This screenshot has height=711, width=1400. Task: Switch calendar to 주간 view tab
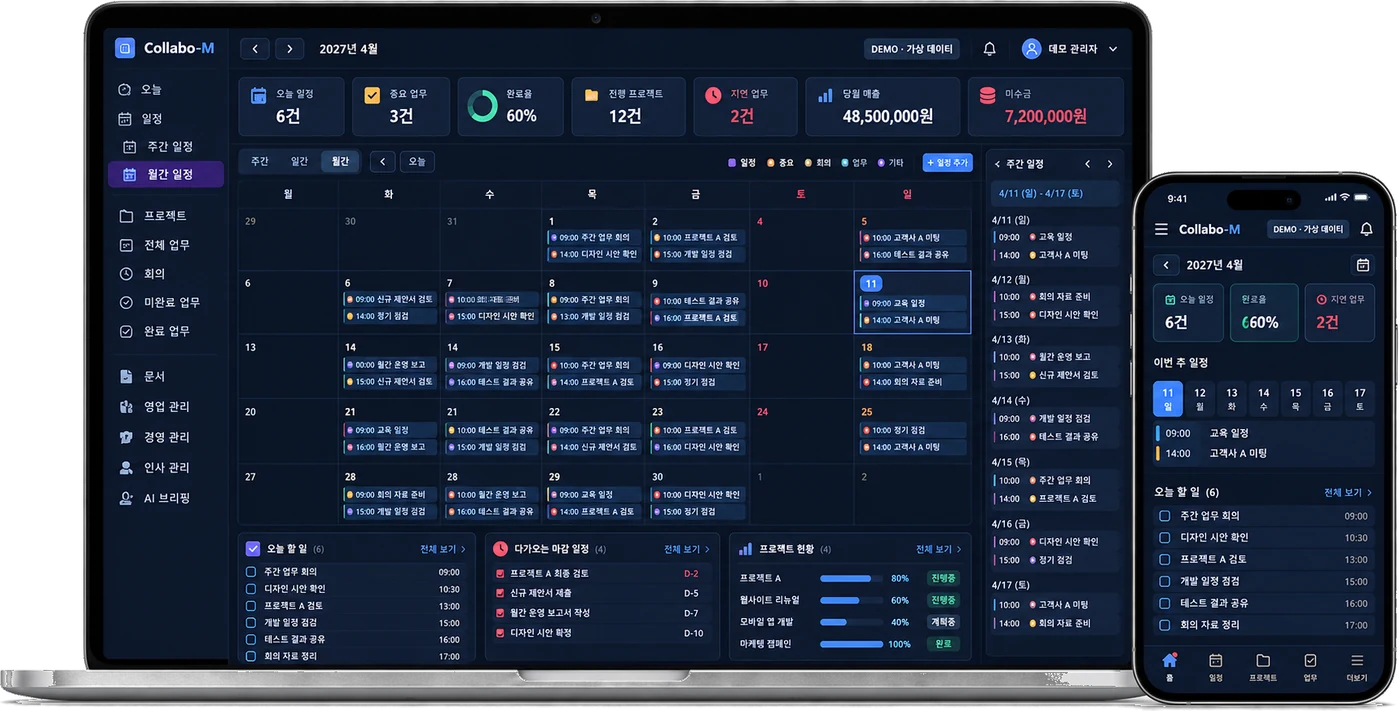pyautogui.click(x=260, y=161)
